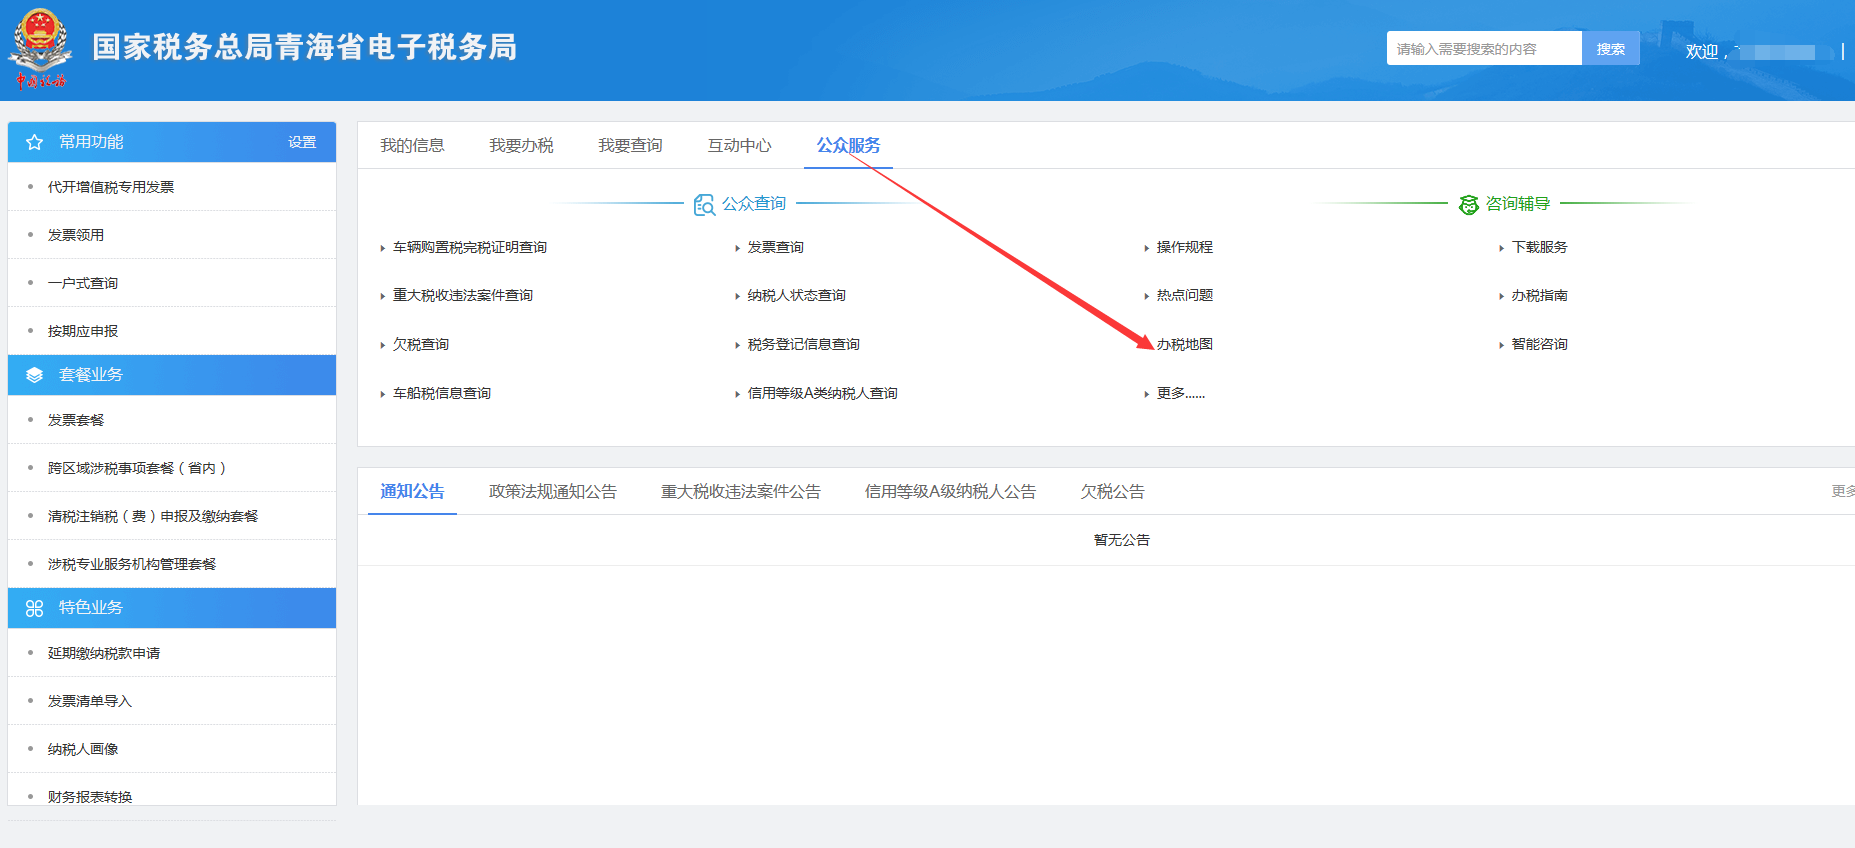Image resolution: width=1855 pixels, height=848 pixels.
Task: Open 纳税人画像 in the sidebar
Action: click(x=83, y=749)
